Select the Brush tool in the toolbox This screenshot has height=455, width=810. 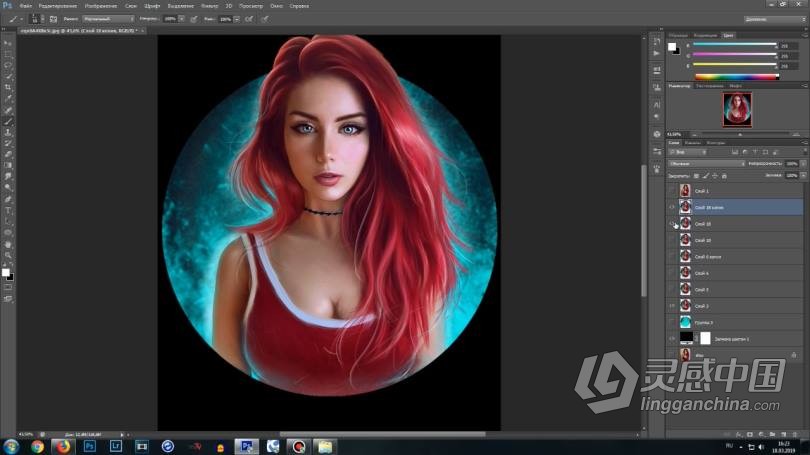pyautogui.click(x=8, y=121)
